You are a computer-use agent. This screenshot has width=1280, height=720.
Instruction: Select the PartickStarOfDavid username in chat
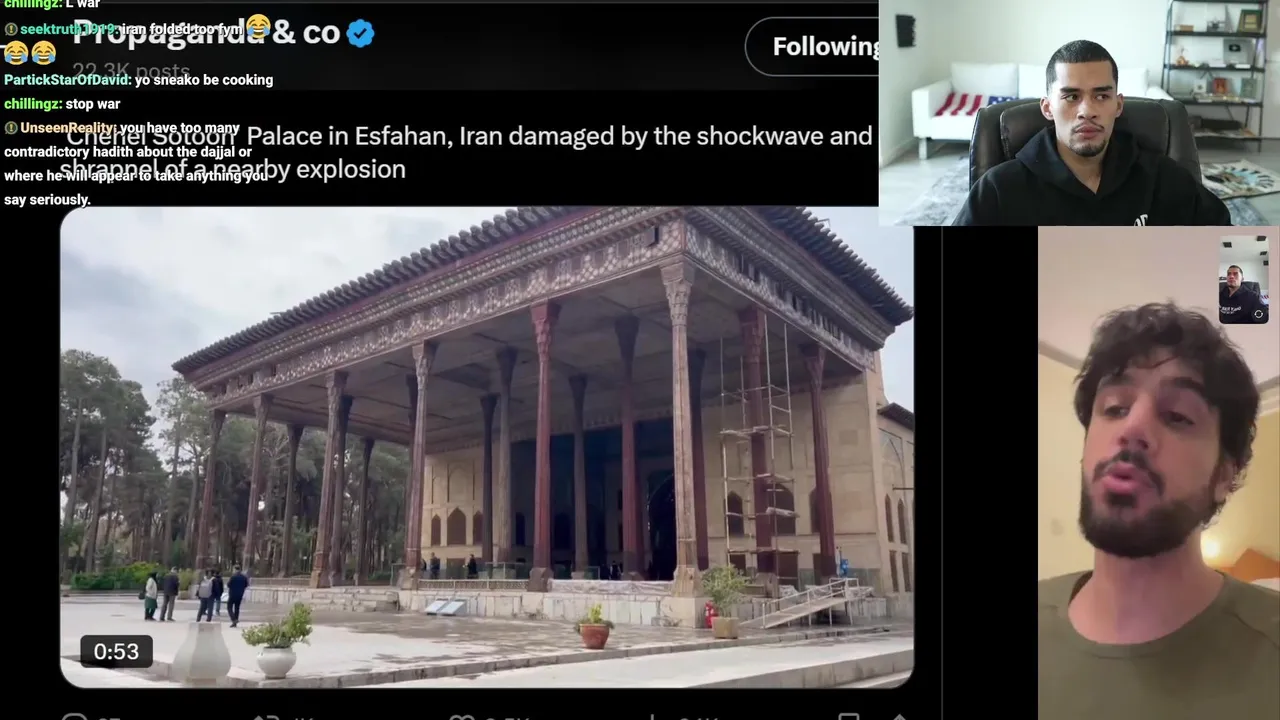tap(66, 80)
